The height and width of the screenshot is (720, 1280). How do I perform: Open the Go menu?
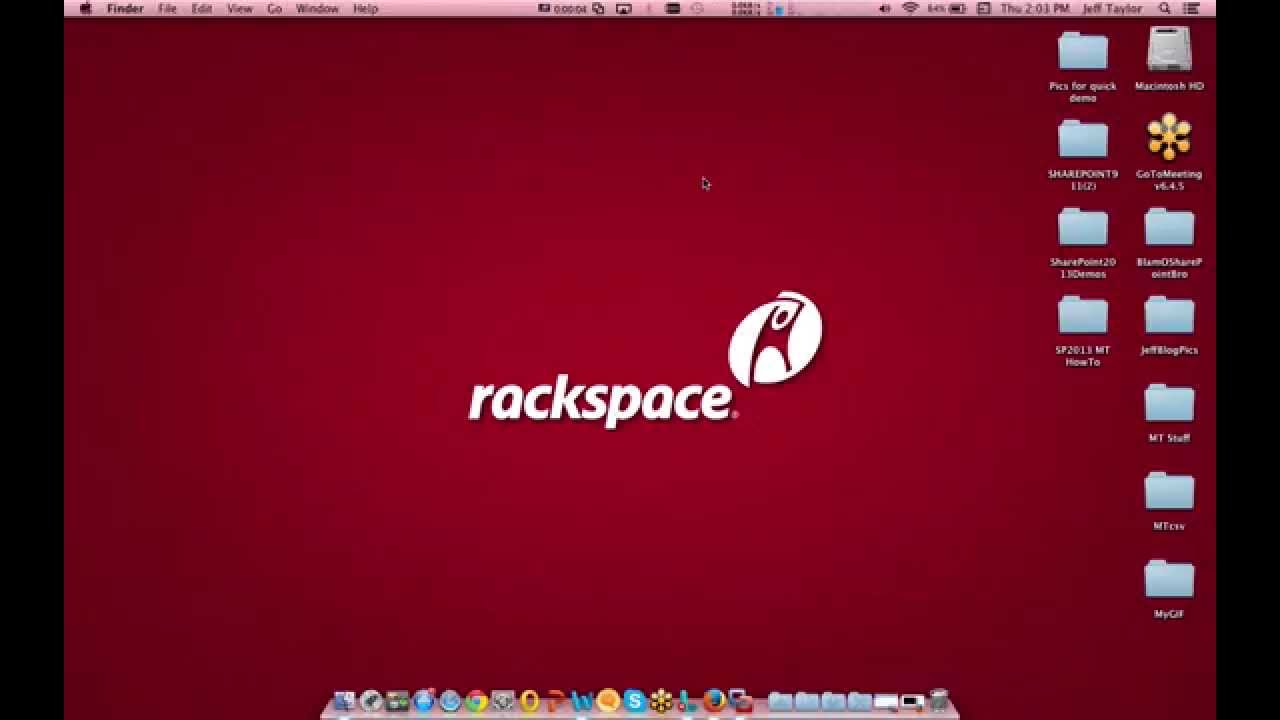coord(274,8)
